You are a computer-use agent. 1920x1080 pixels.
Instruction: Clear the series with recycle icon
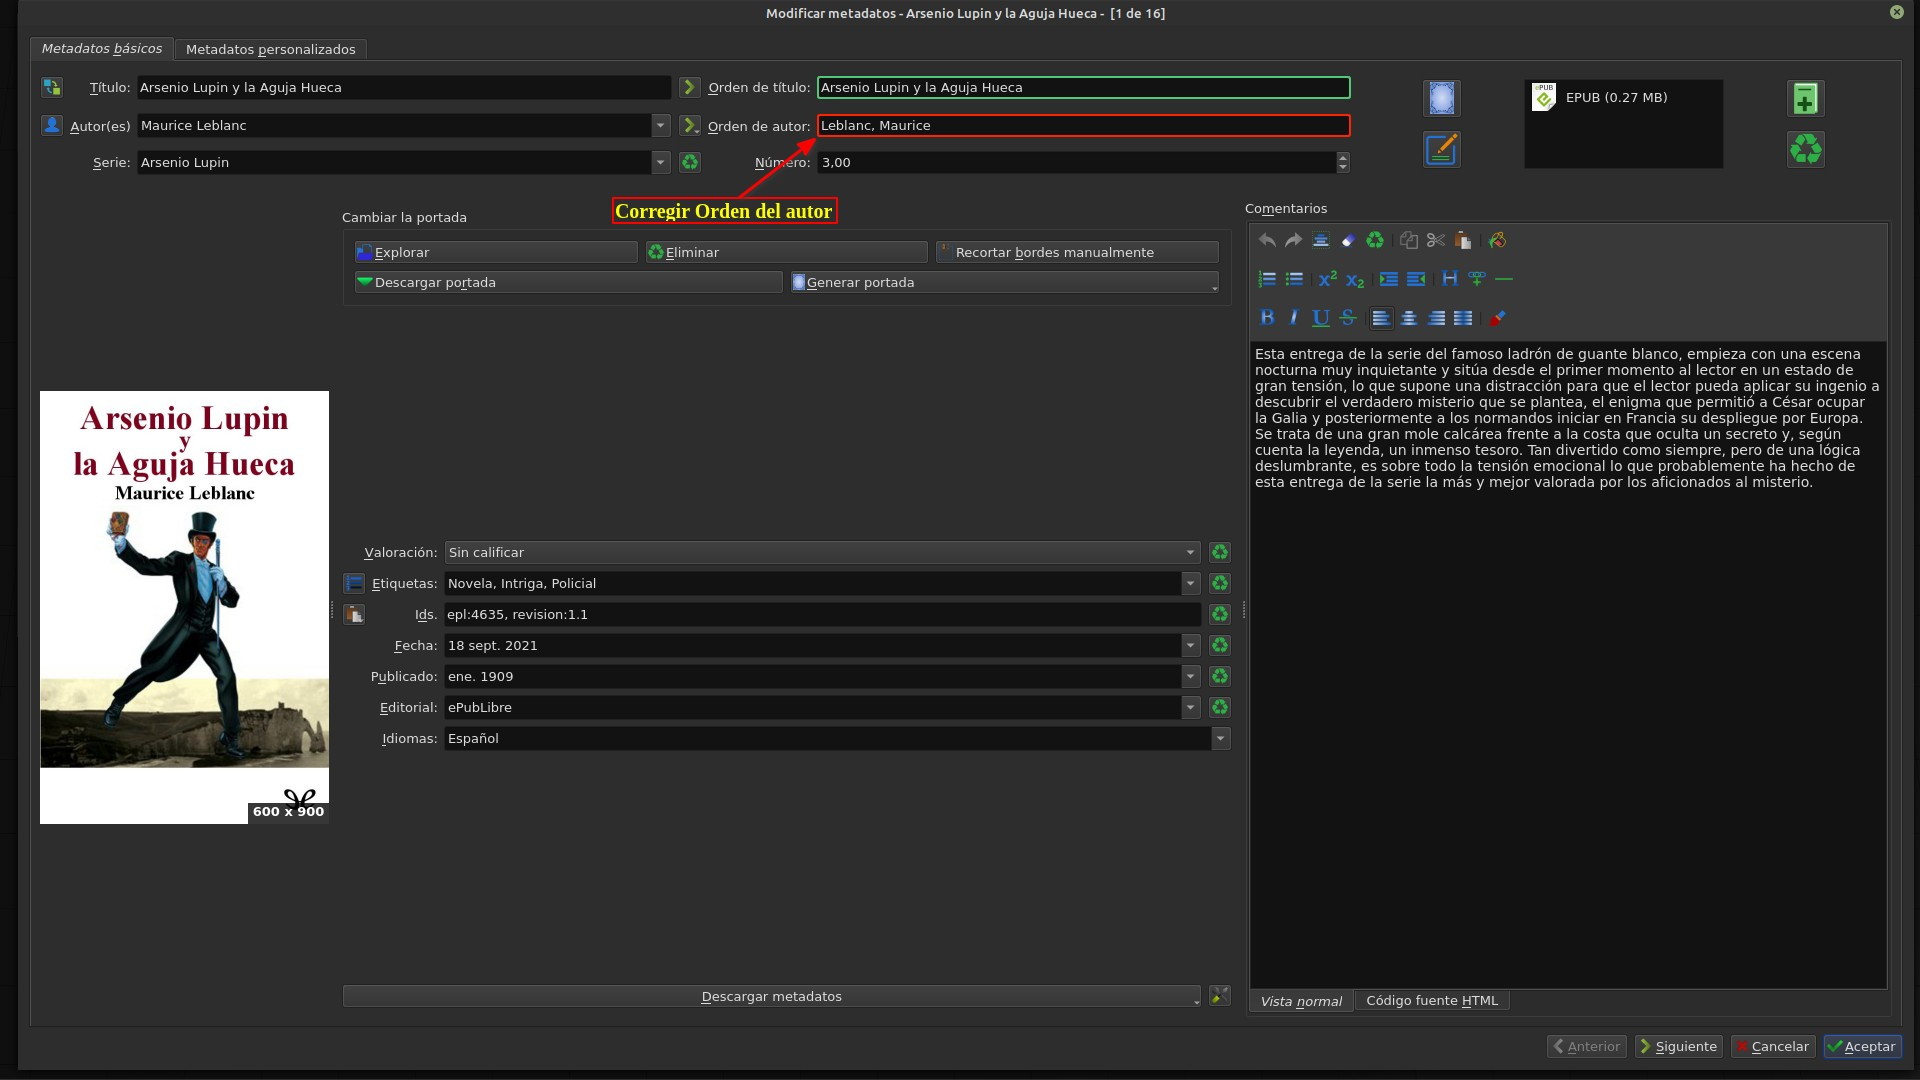690,162
